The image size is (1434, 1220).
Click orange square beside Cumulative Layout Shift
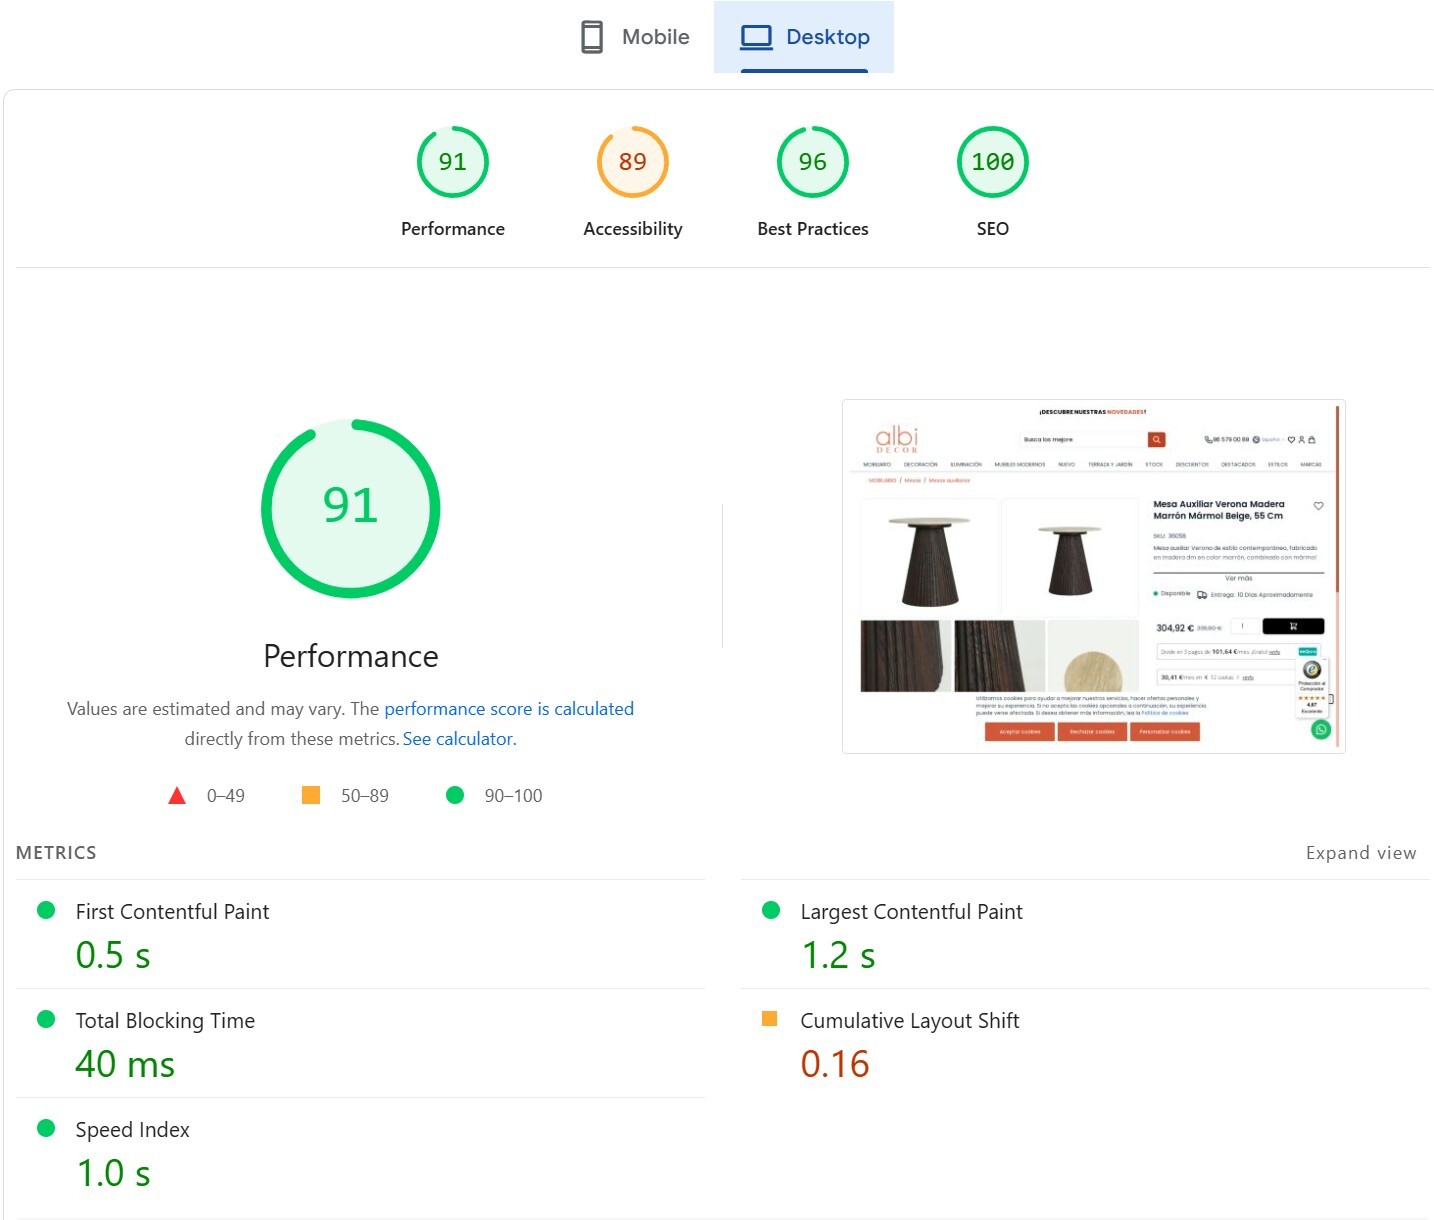[769, 1019]
